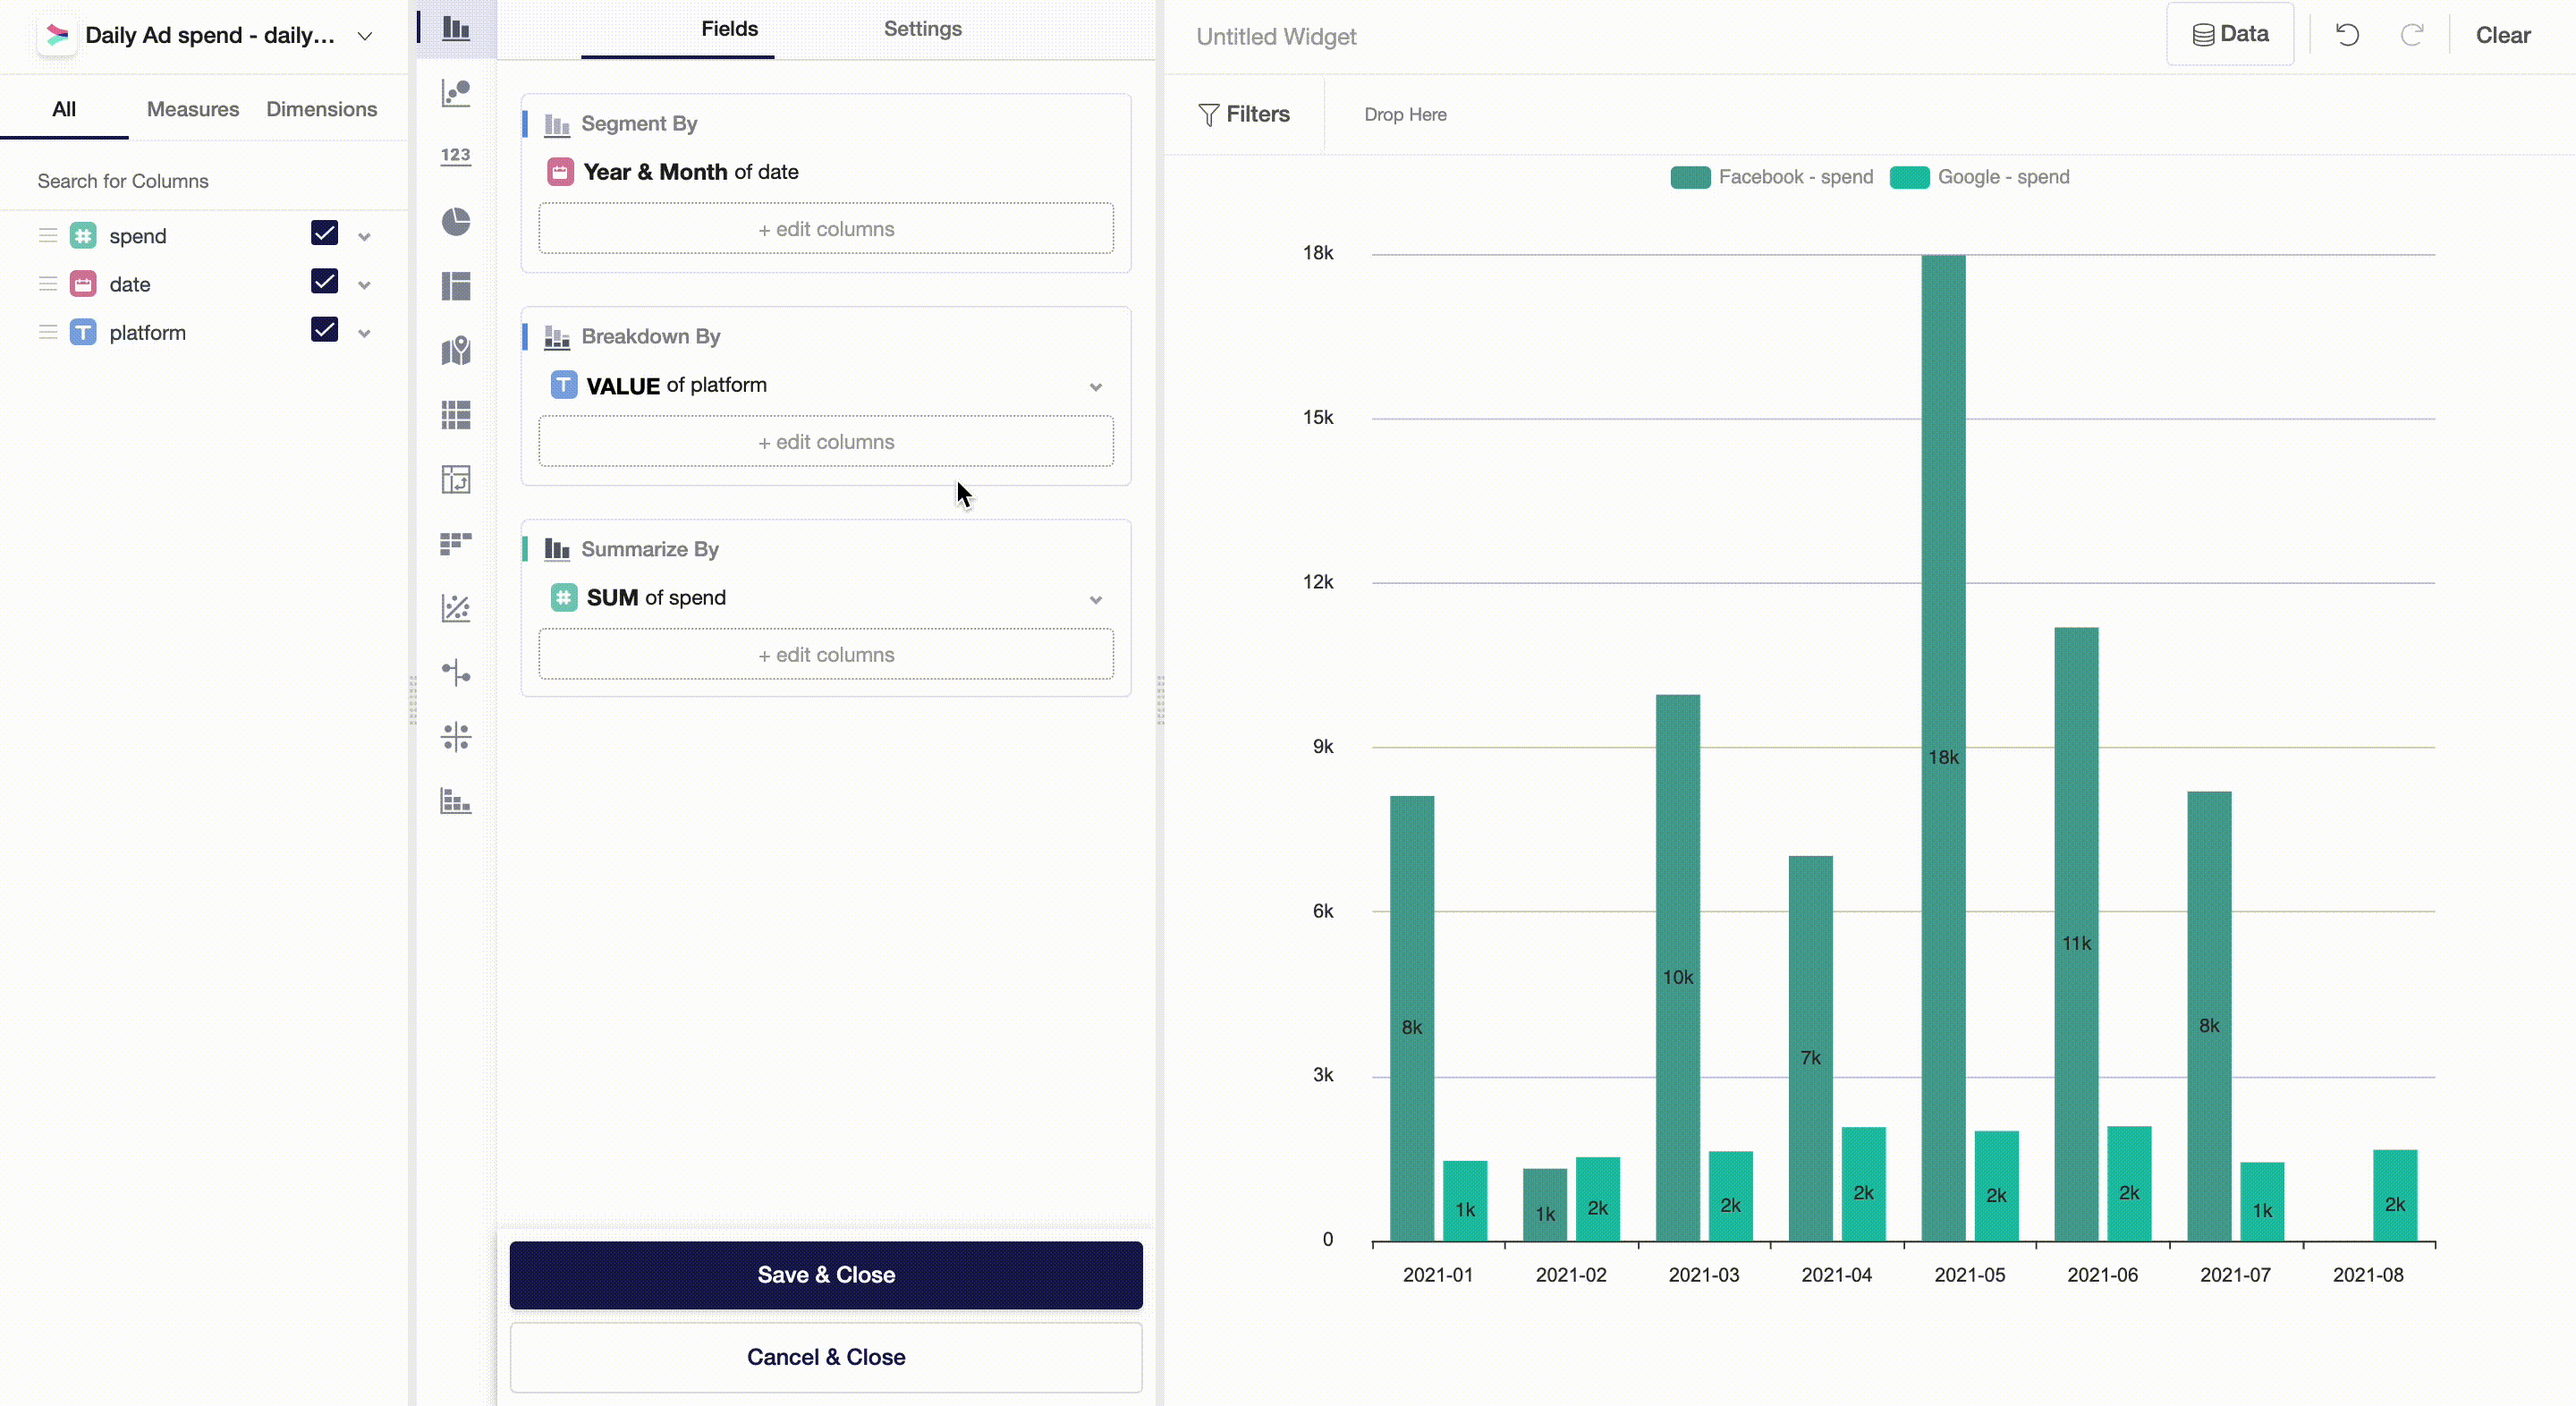Switch to the Measures tab
The image size is (2576, 1406).
[193, 109]
